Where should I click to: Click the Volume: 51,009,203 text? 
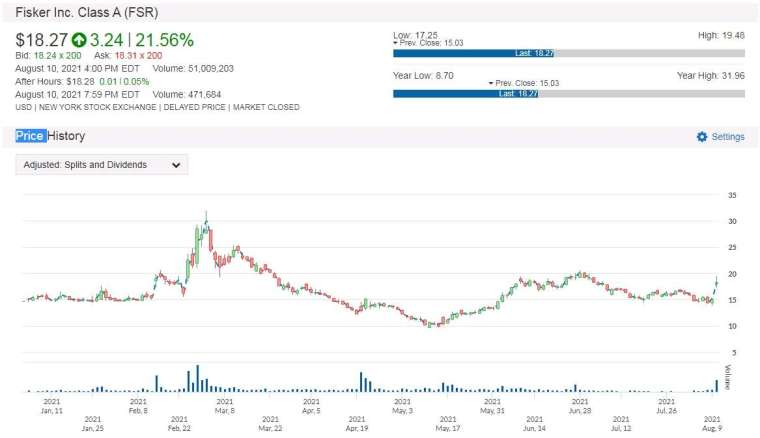(x=193, y=68)
